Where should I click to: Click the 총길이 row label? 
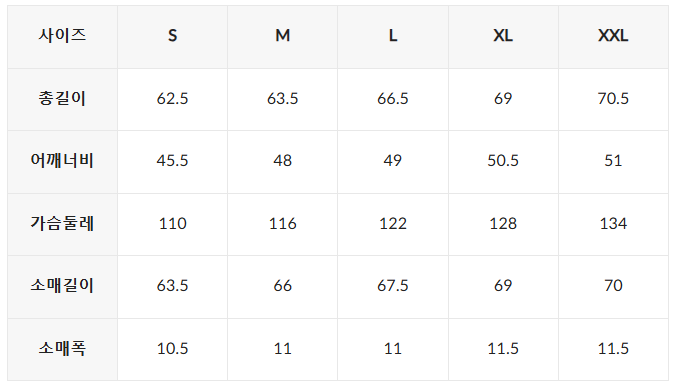(62, 99)
